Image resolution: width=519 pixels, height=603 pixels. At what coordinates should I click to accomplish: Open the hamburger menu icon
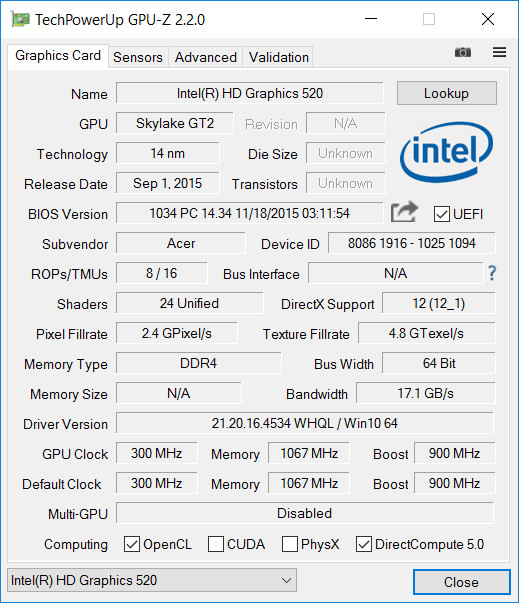[499, 52]
